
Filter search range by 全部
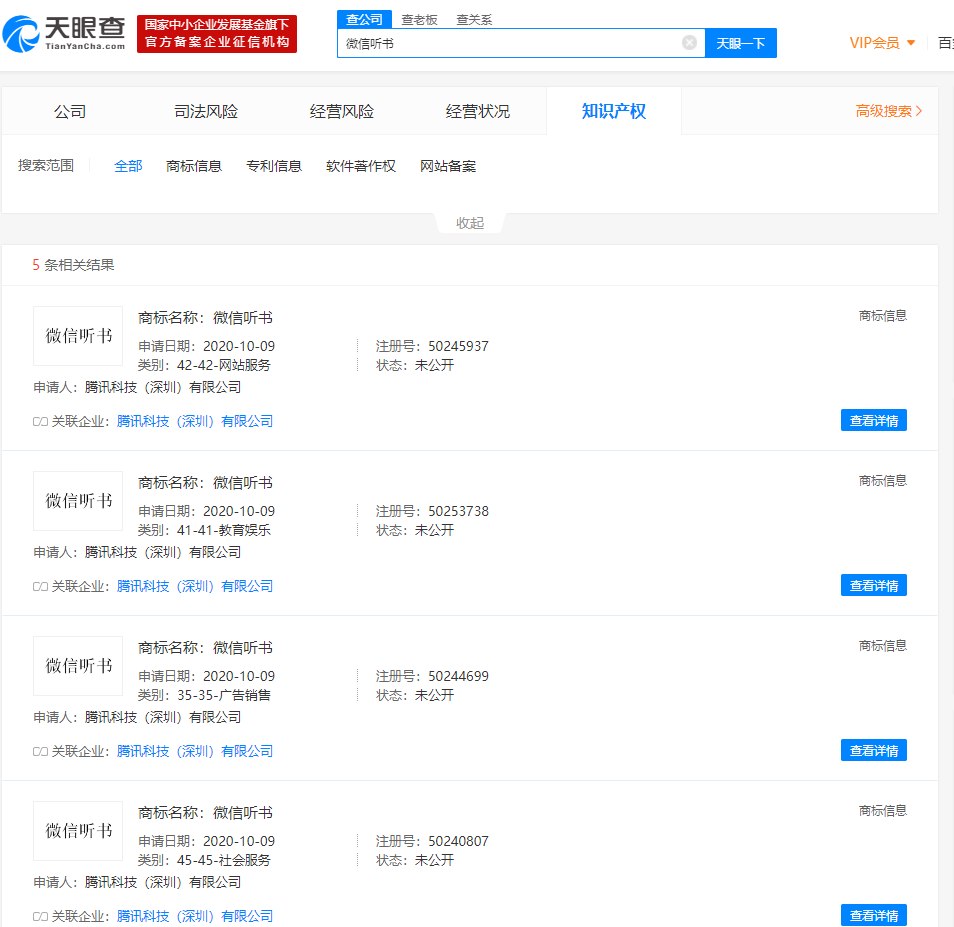coord(128,166)
